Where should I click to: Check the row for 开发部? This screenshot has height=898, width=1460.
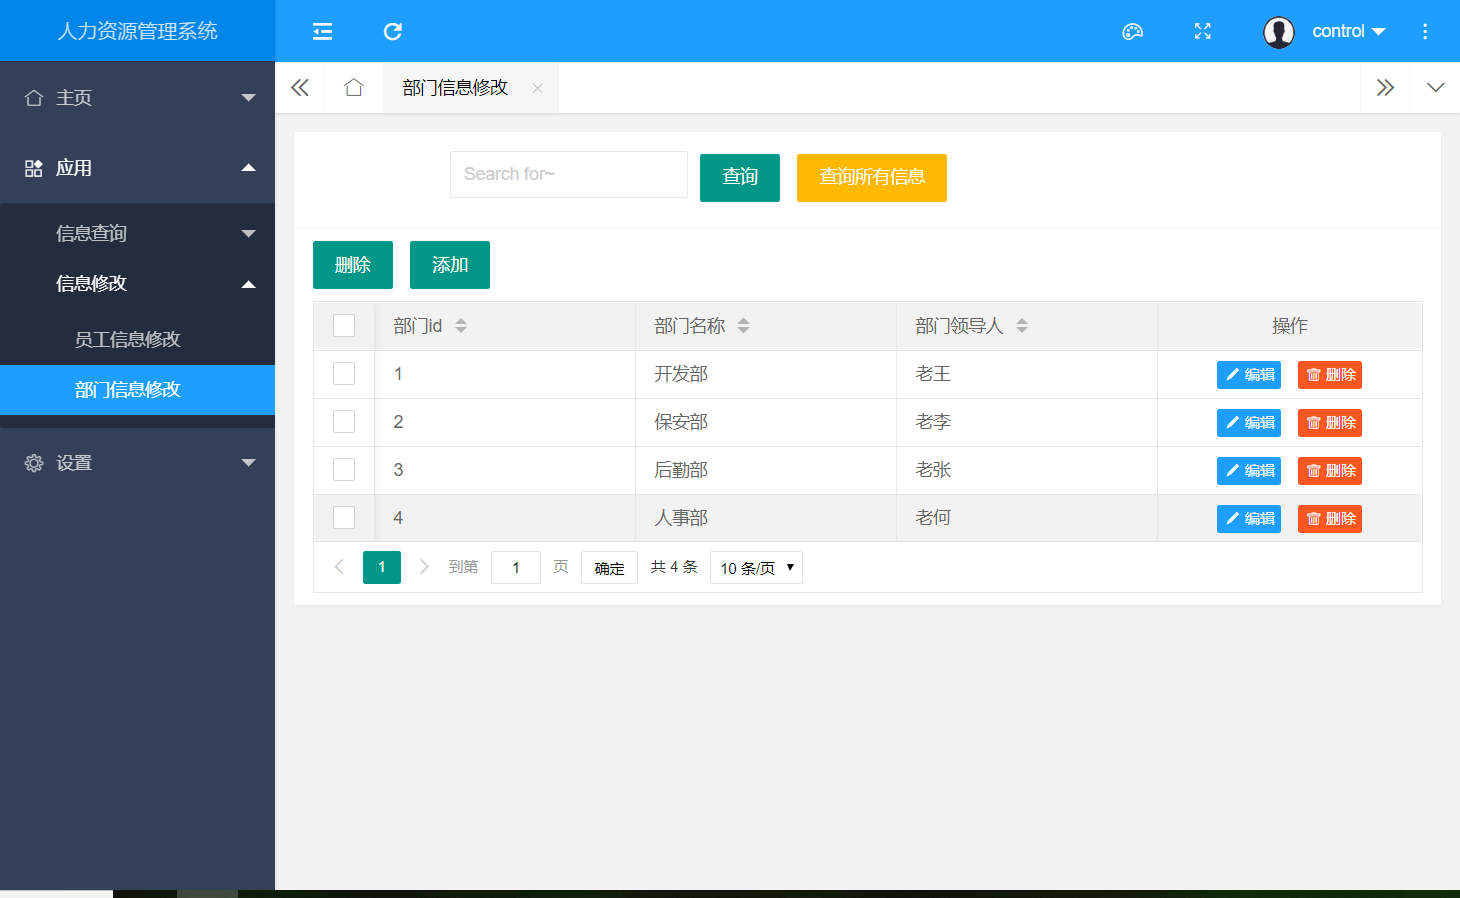tap(344, 373)
